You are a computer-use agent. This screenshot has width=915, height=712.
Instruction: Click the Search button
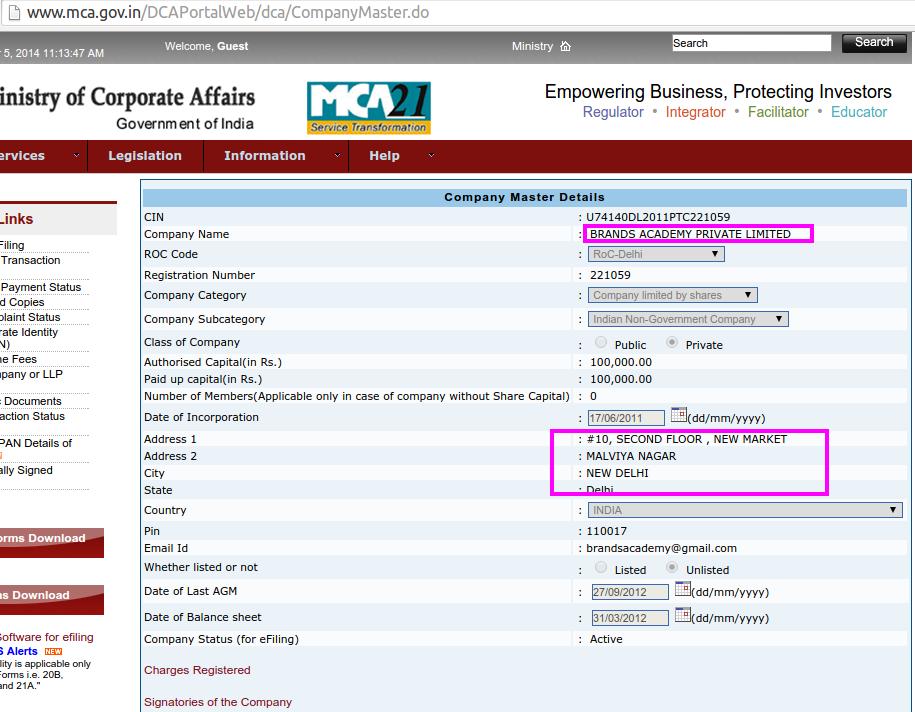tap(874, 43)
